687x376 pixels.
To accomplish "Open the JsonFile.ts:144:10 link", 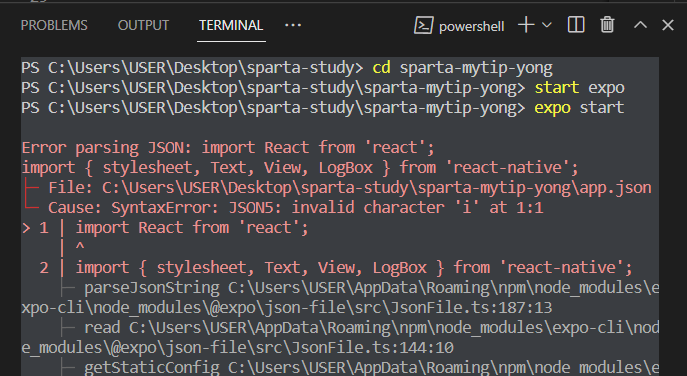I will [372, 348].
